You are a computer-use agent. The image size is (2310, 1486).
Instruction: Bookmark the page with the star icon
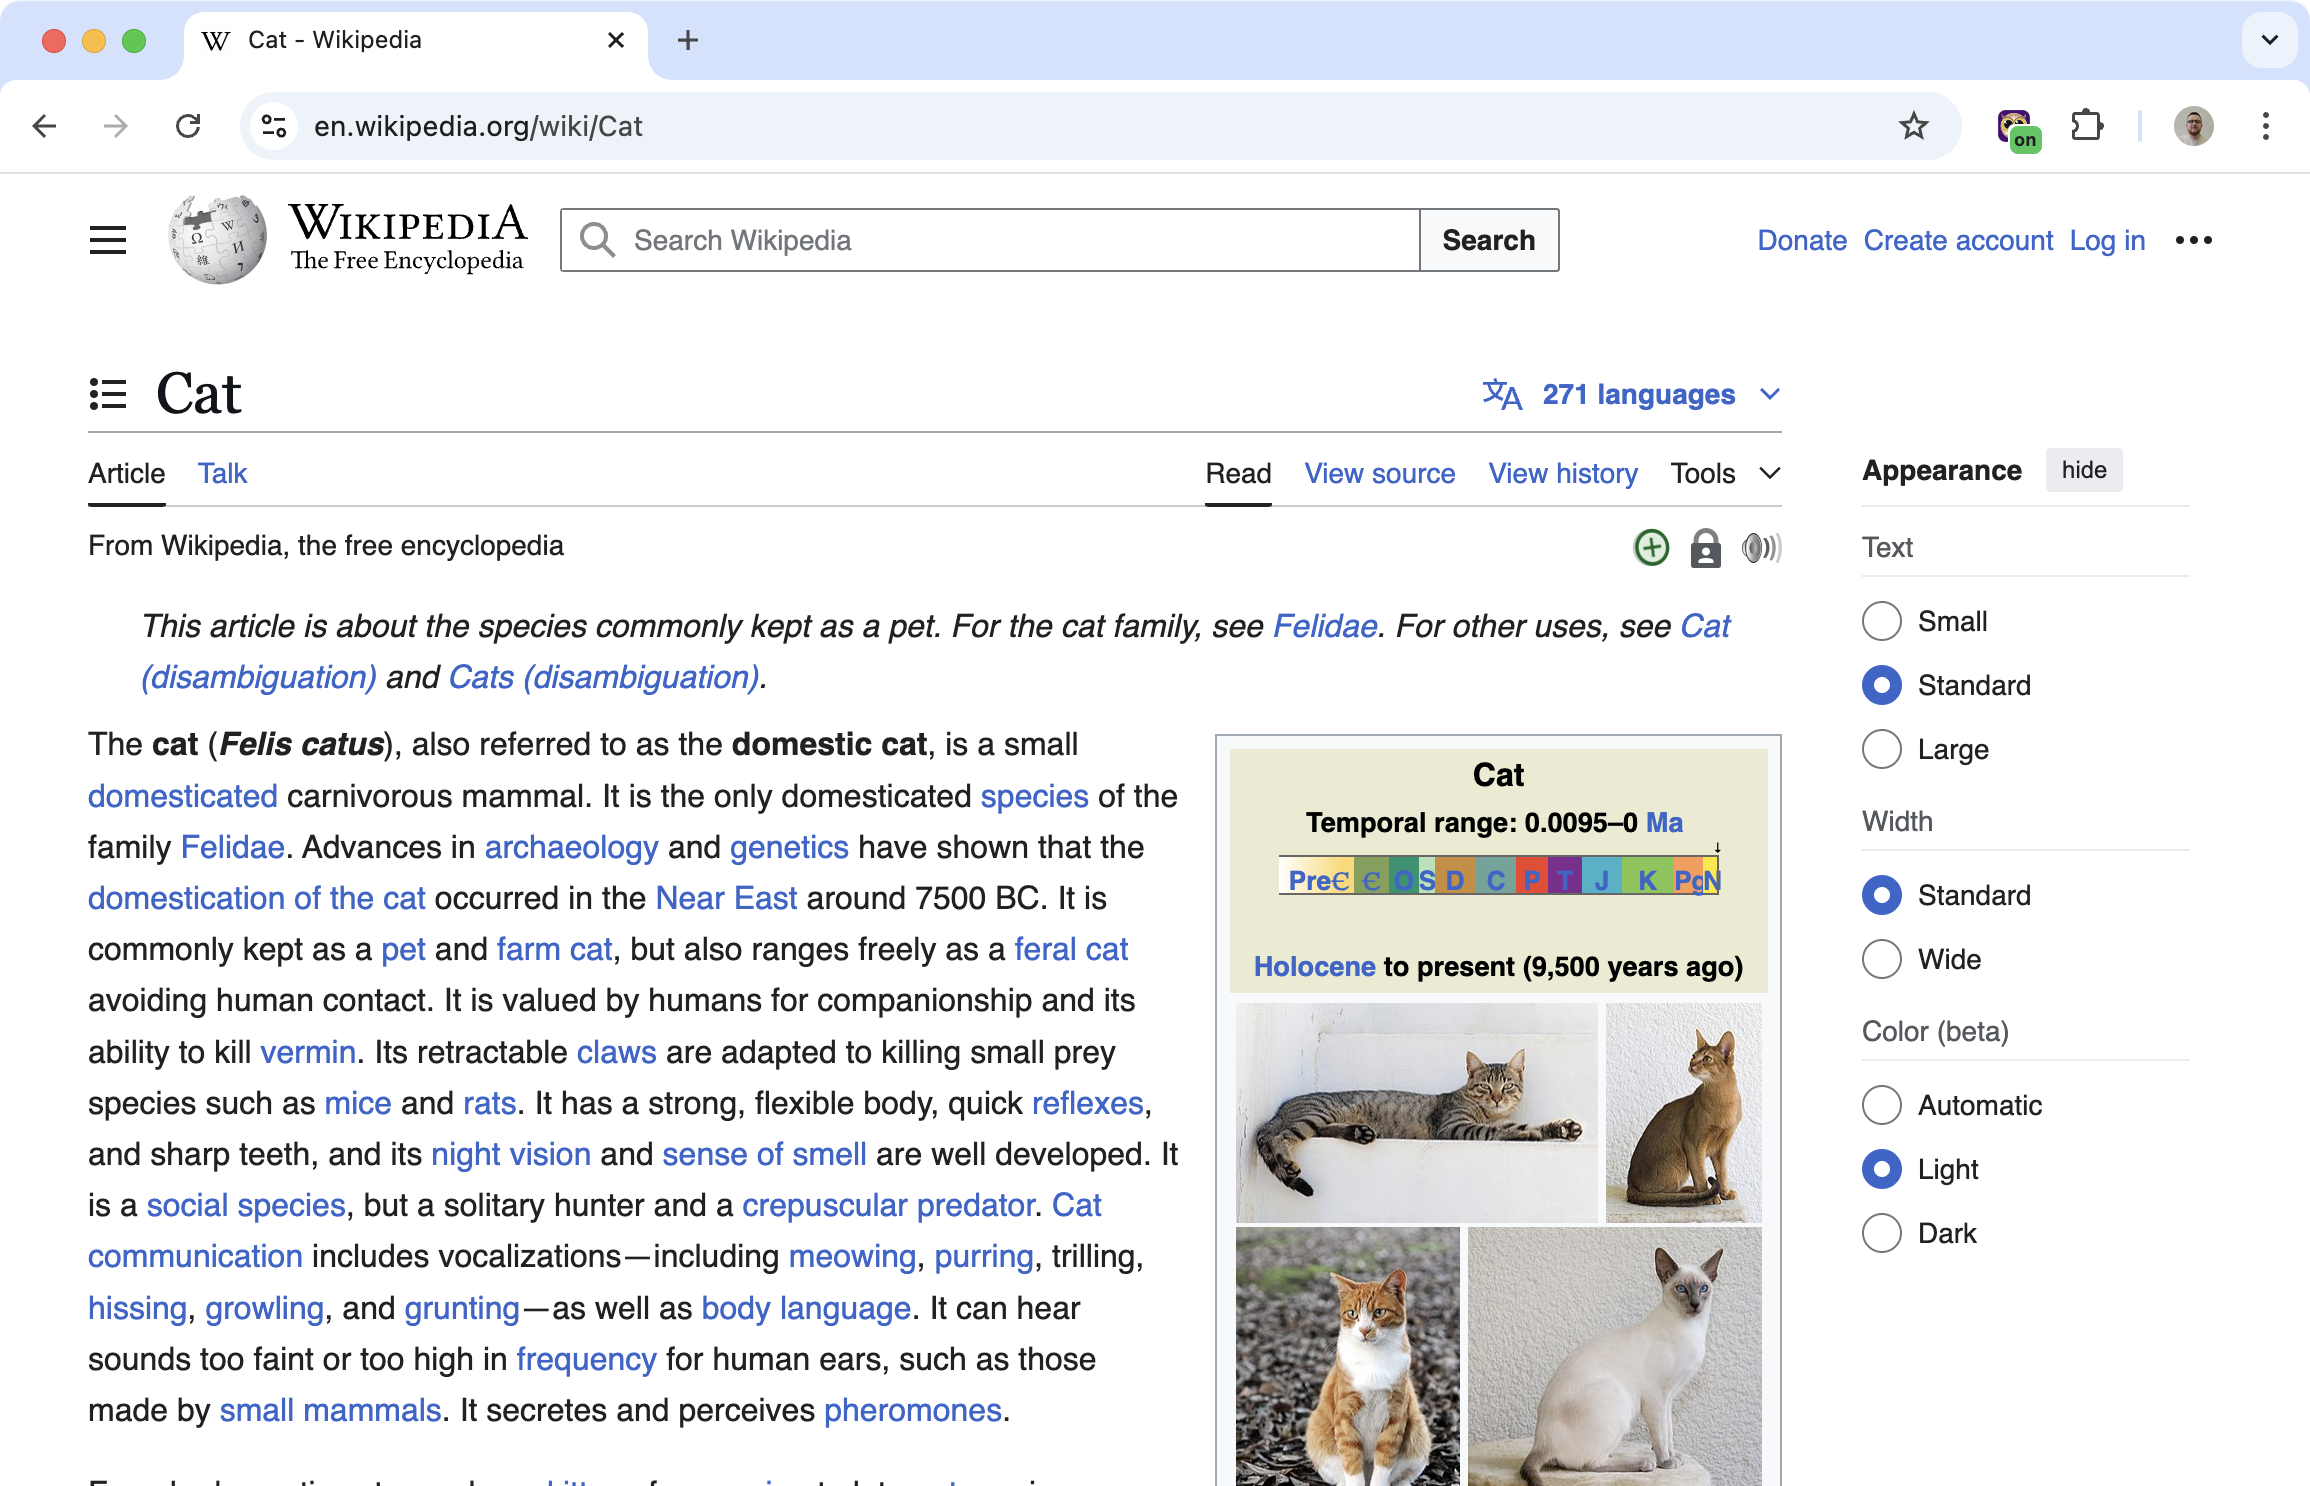[1913, 126]
